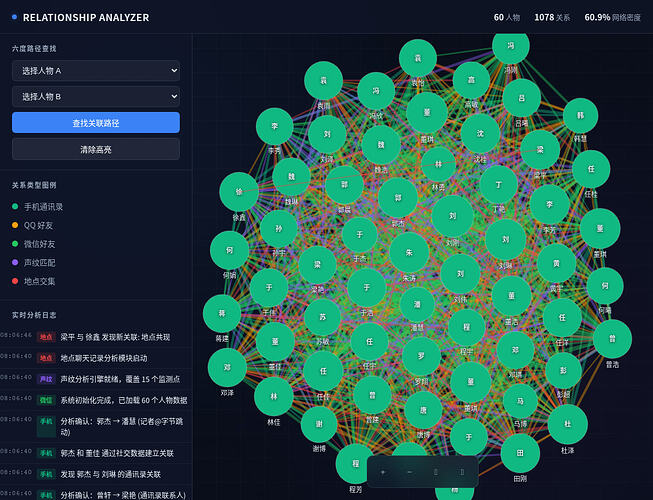The image size is (653, 500).
Task: Select the 黄宇 person node
Action: click(556, 264)
